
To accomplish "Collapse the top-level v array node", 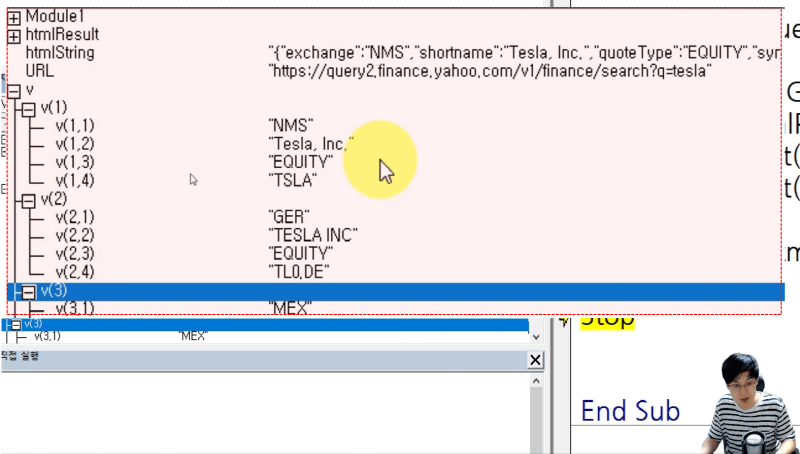I will point(14,90).
